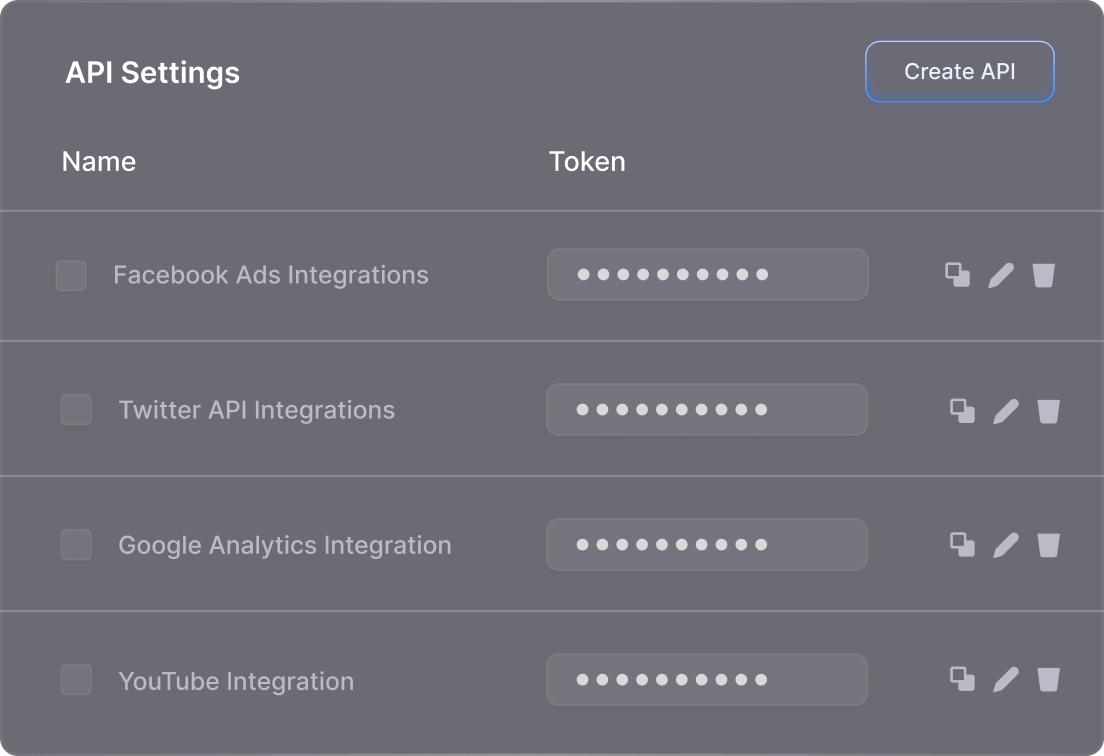Copy the Facebook Ads Integrations token
This screenshot has height=756, width=1104.
point(958,275)
